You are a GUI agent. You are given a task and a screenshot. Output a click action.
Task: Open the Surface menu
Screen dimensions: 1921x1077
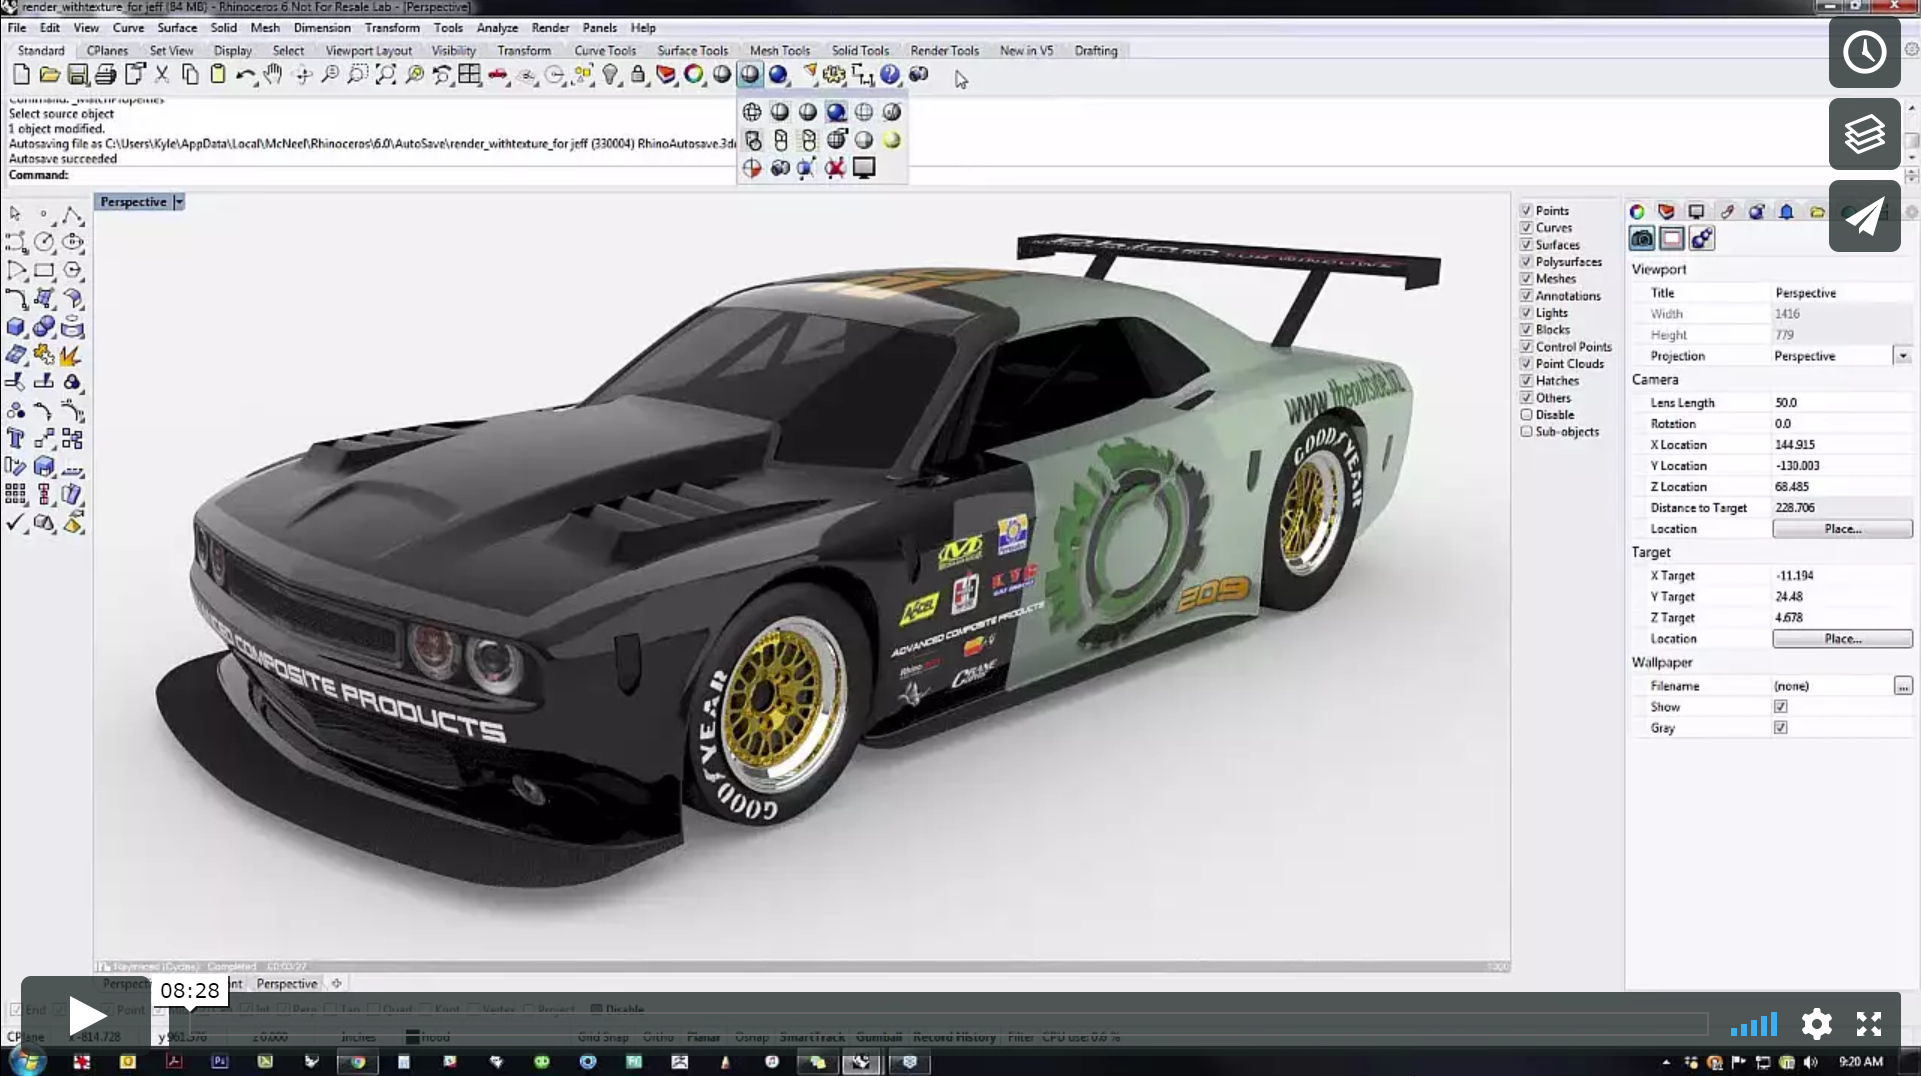click(x=177, y=28)
